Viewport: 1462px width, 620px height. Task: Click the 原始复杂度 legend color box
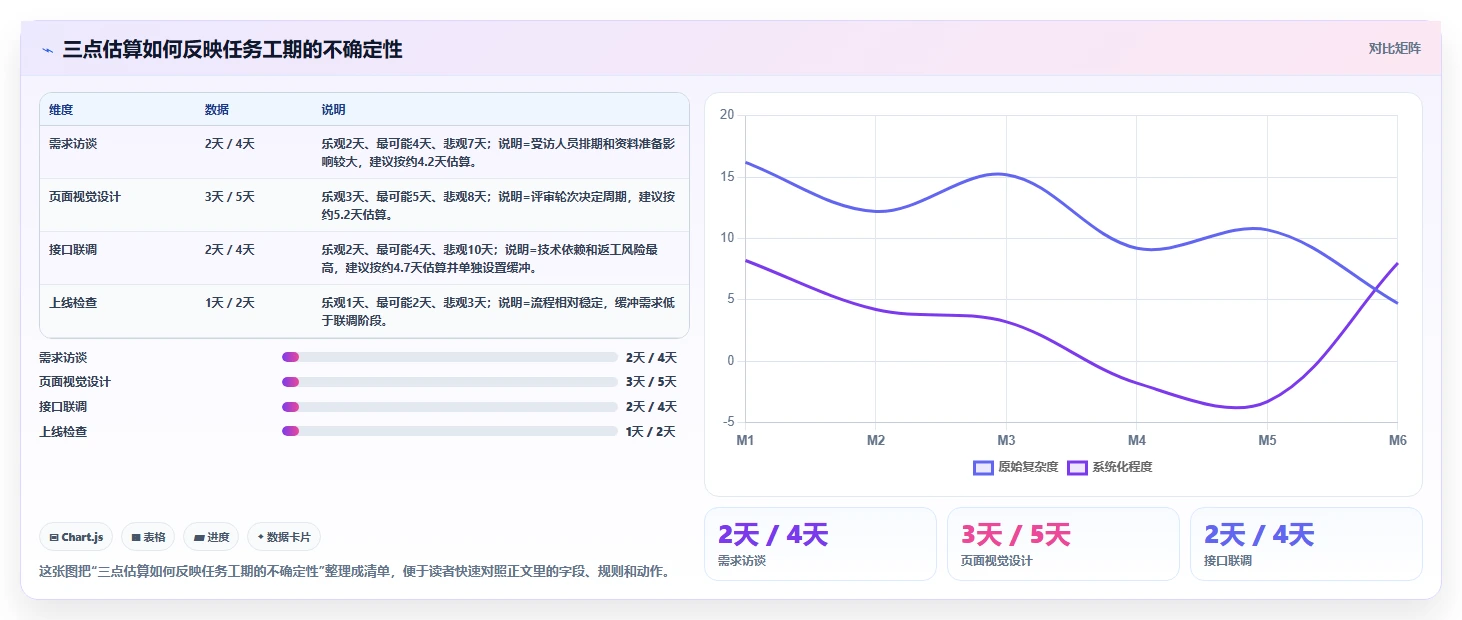coord(983,467)
